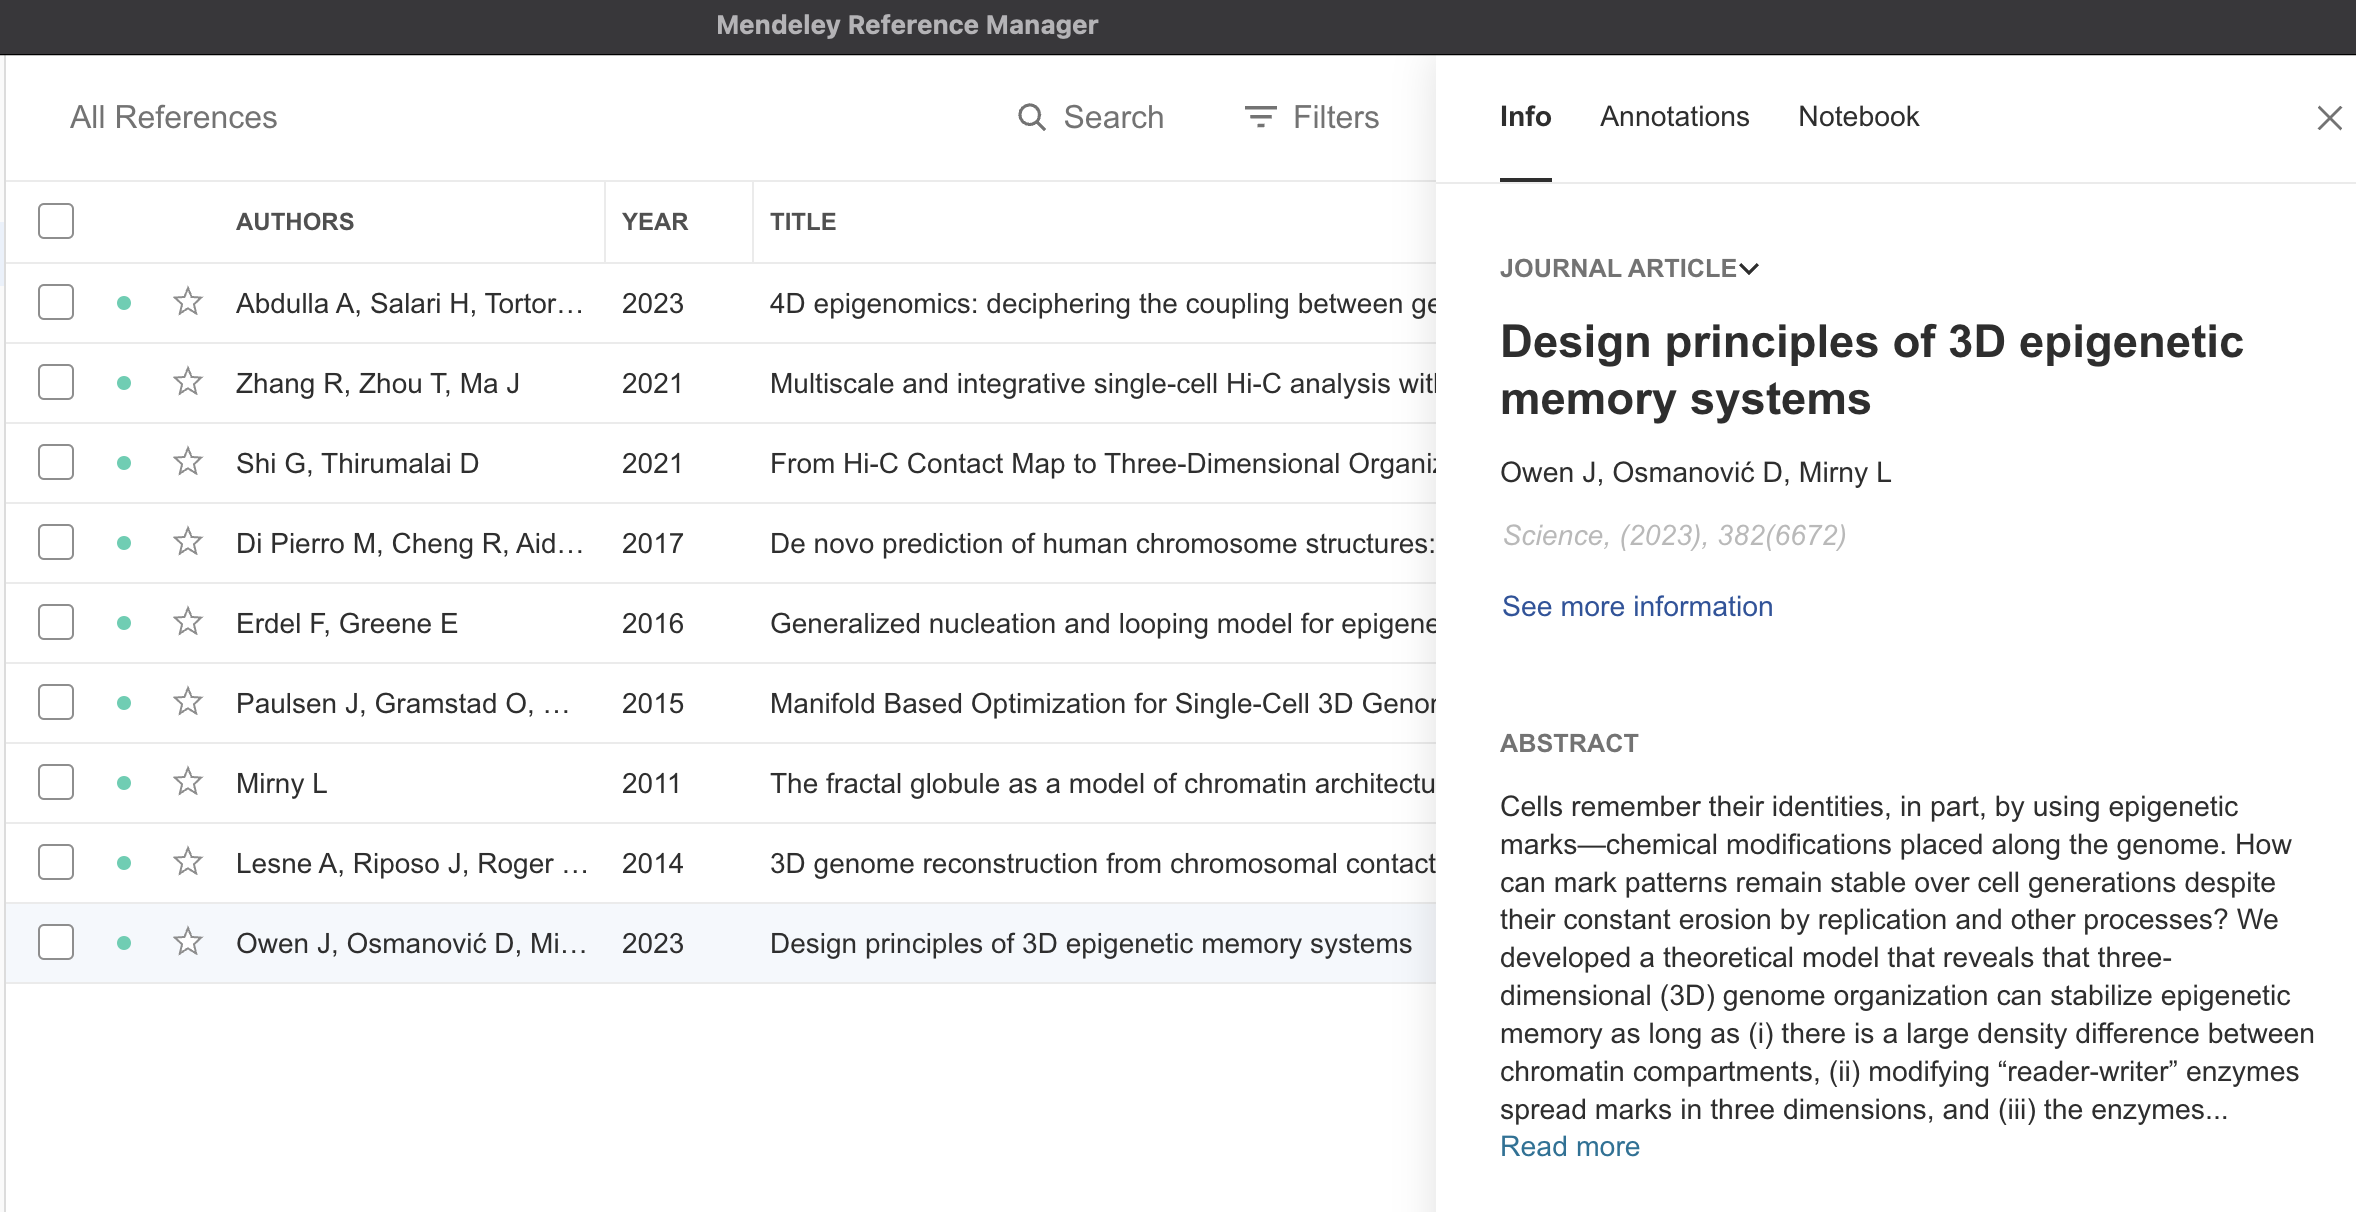Star the Abdulla A 2023 reference

coord(188,302)
